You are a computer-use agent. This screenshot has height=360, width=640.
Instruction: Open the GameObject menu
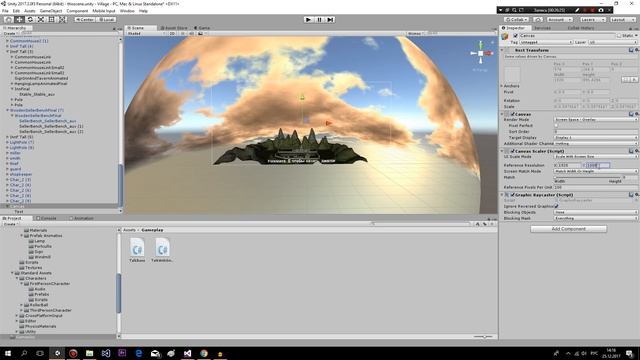tap(51, 11)
